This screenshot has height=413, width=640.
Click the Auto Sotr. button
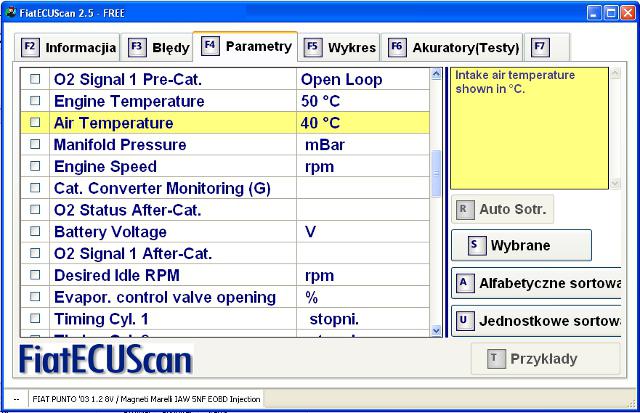click(502, 209)
